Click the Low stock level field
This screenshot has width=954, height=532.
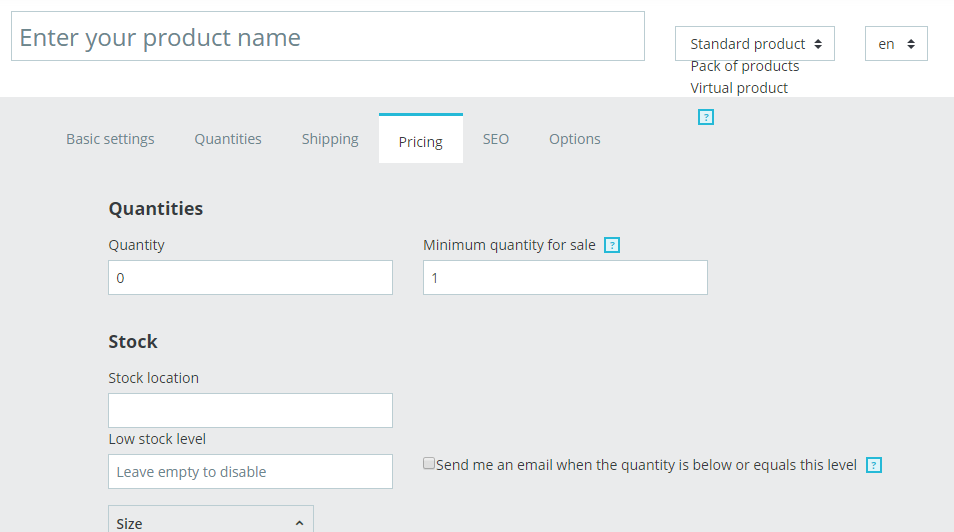click(250, 472)
